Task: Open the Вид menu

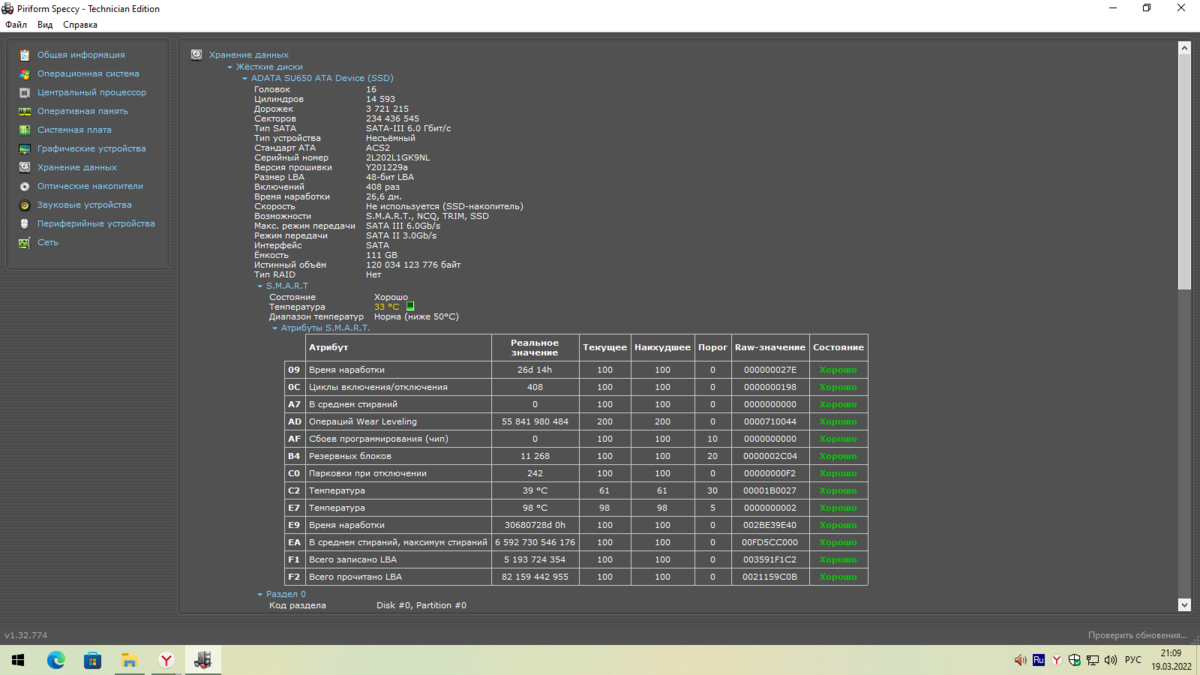Action: [x=45, y=25]
